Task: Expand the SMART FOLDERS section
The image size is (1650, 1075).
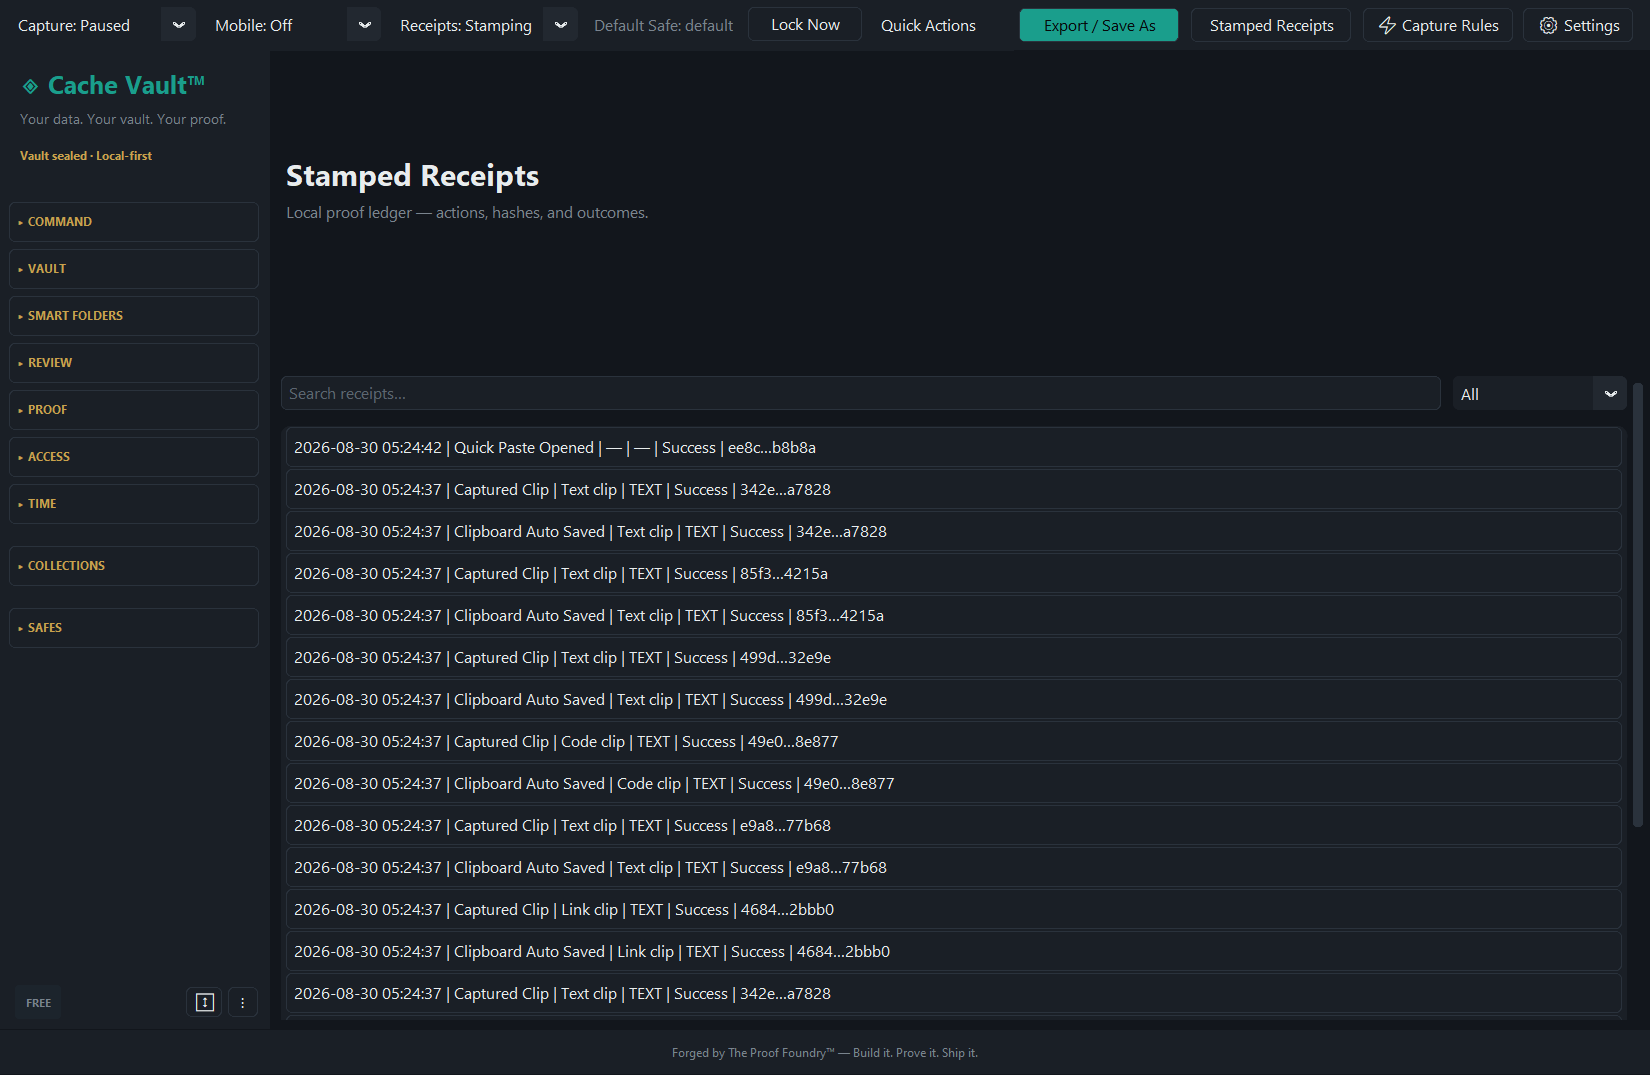Action: [134, 316]
